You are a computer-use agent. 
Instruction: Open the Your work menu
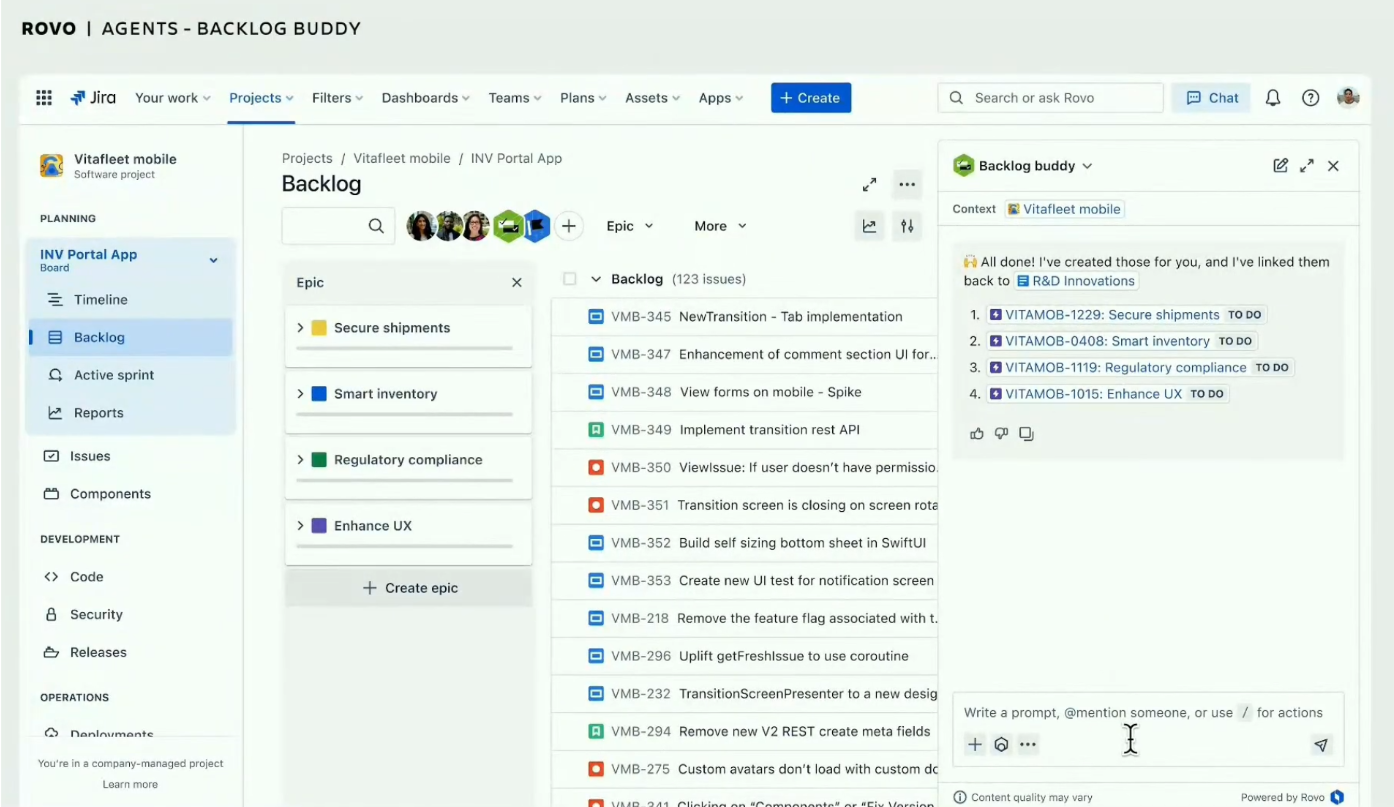point(173,98)
